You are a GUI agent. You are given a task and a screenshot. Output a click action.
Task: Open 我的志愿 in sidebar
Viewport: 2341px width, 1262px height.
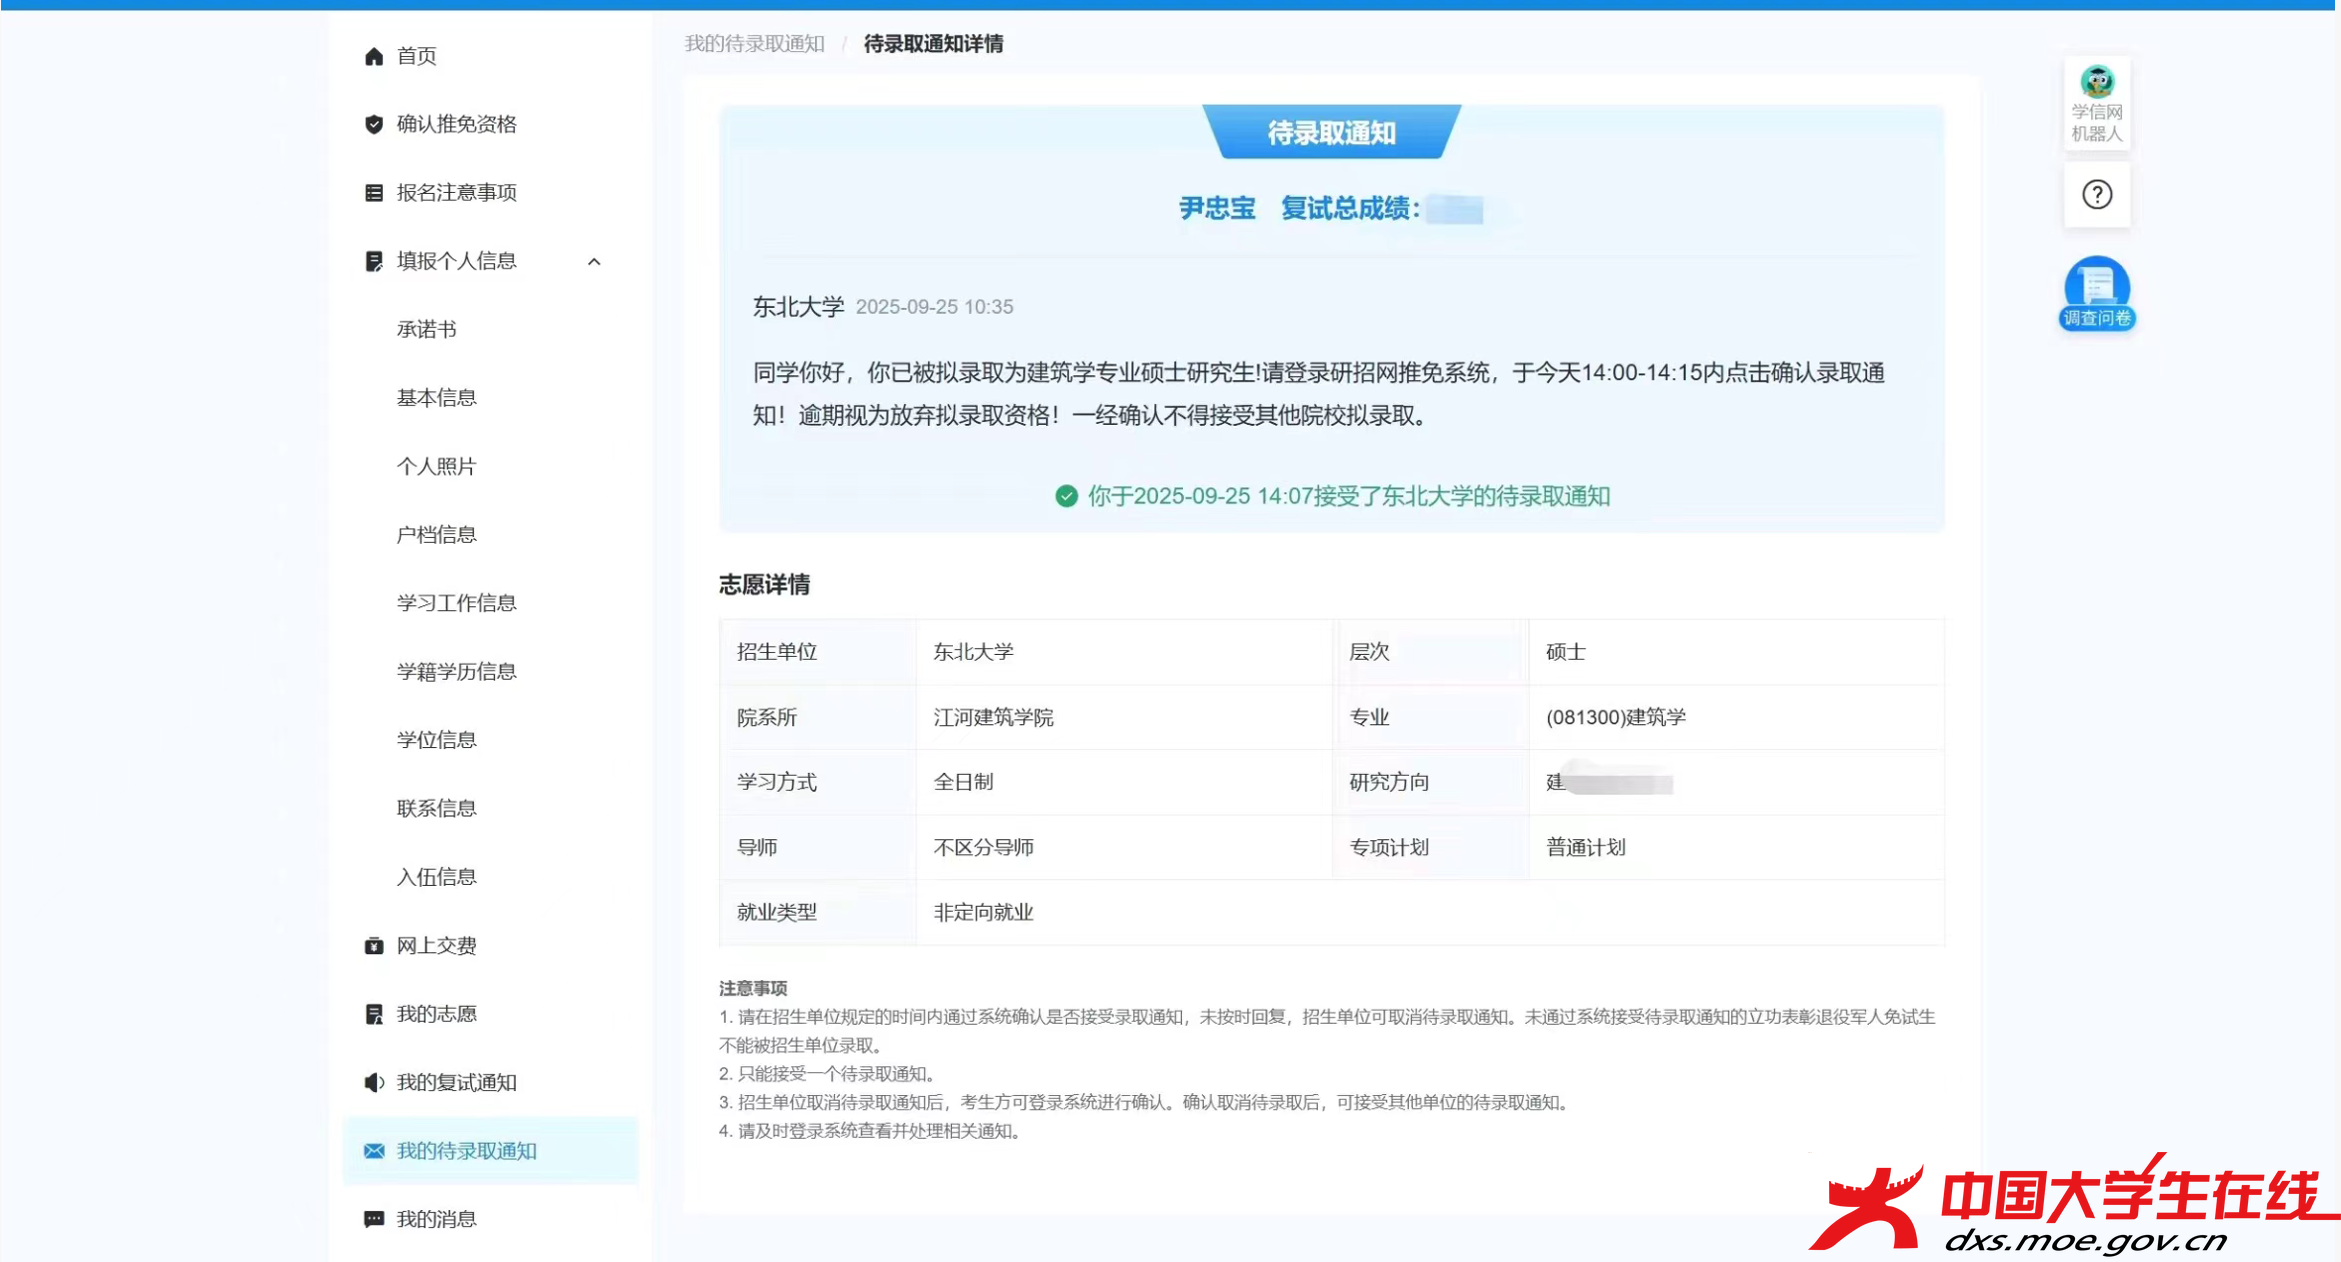pyautogui.click(x=436, y=1014)
